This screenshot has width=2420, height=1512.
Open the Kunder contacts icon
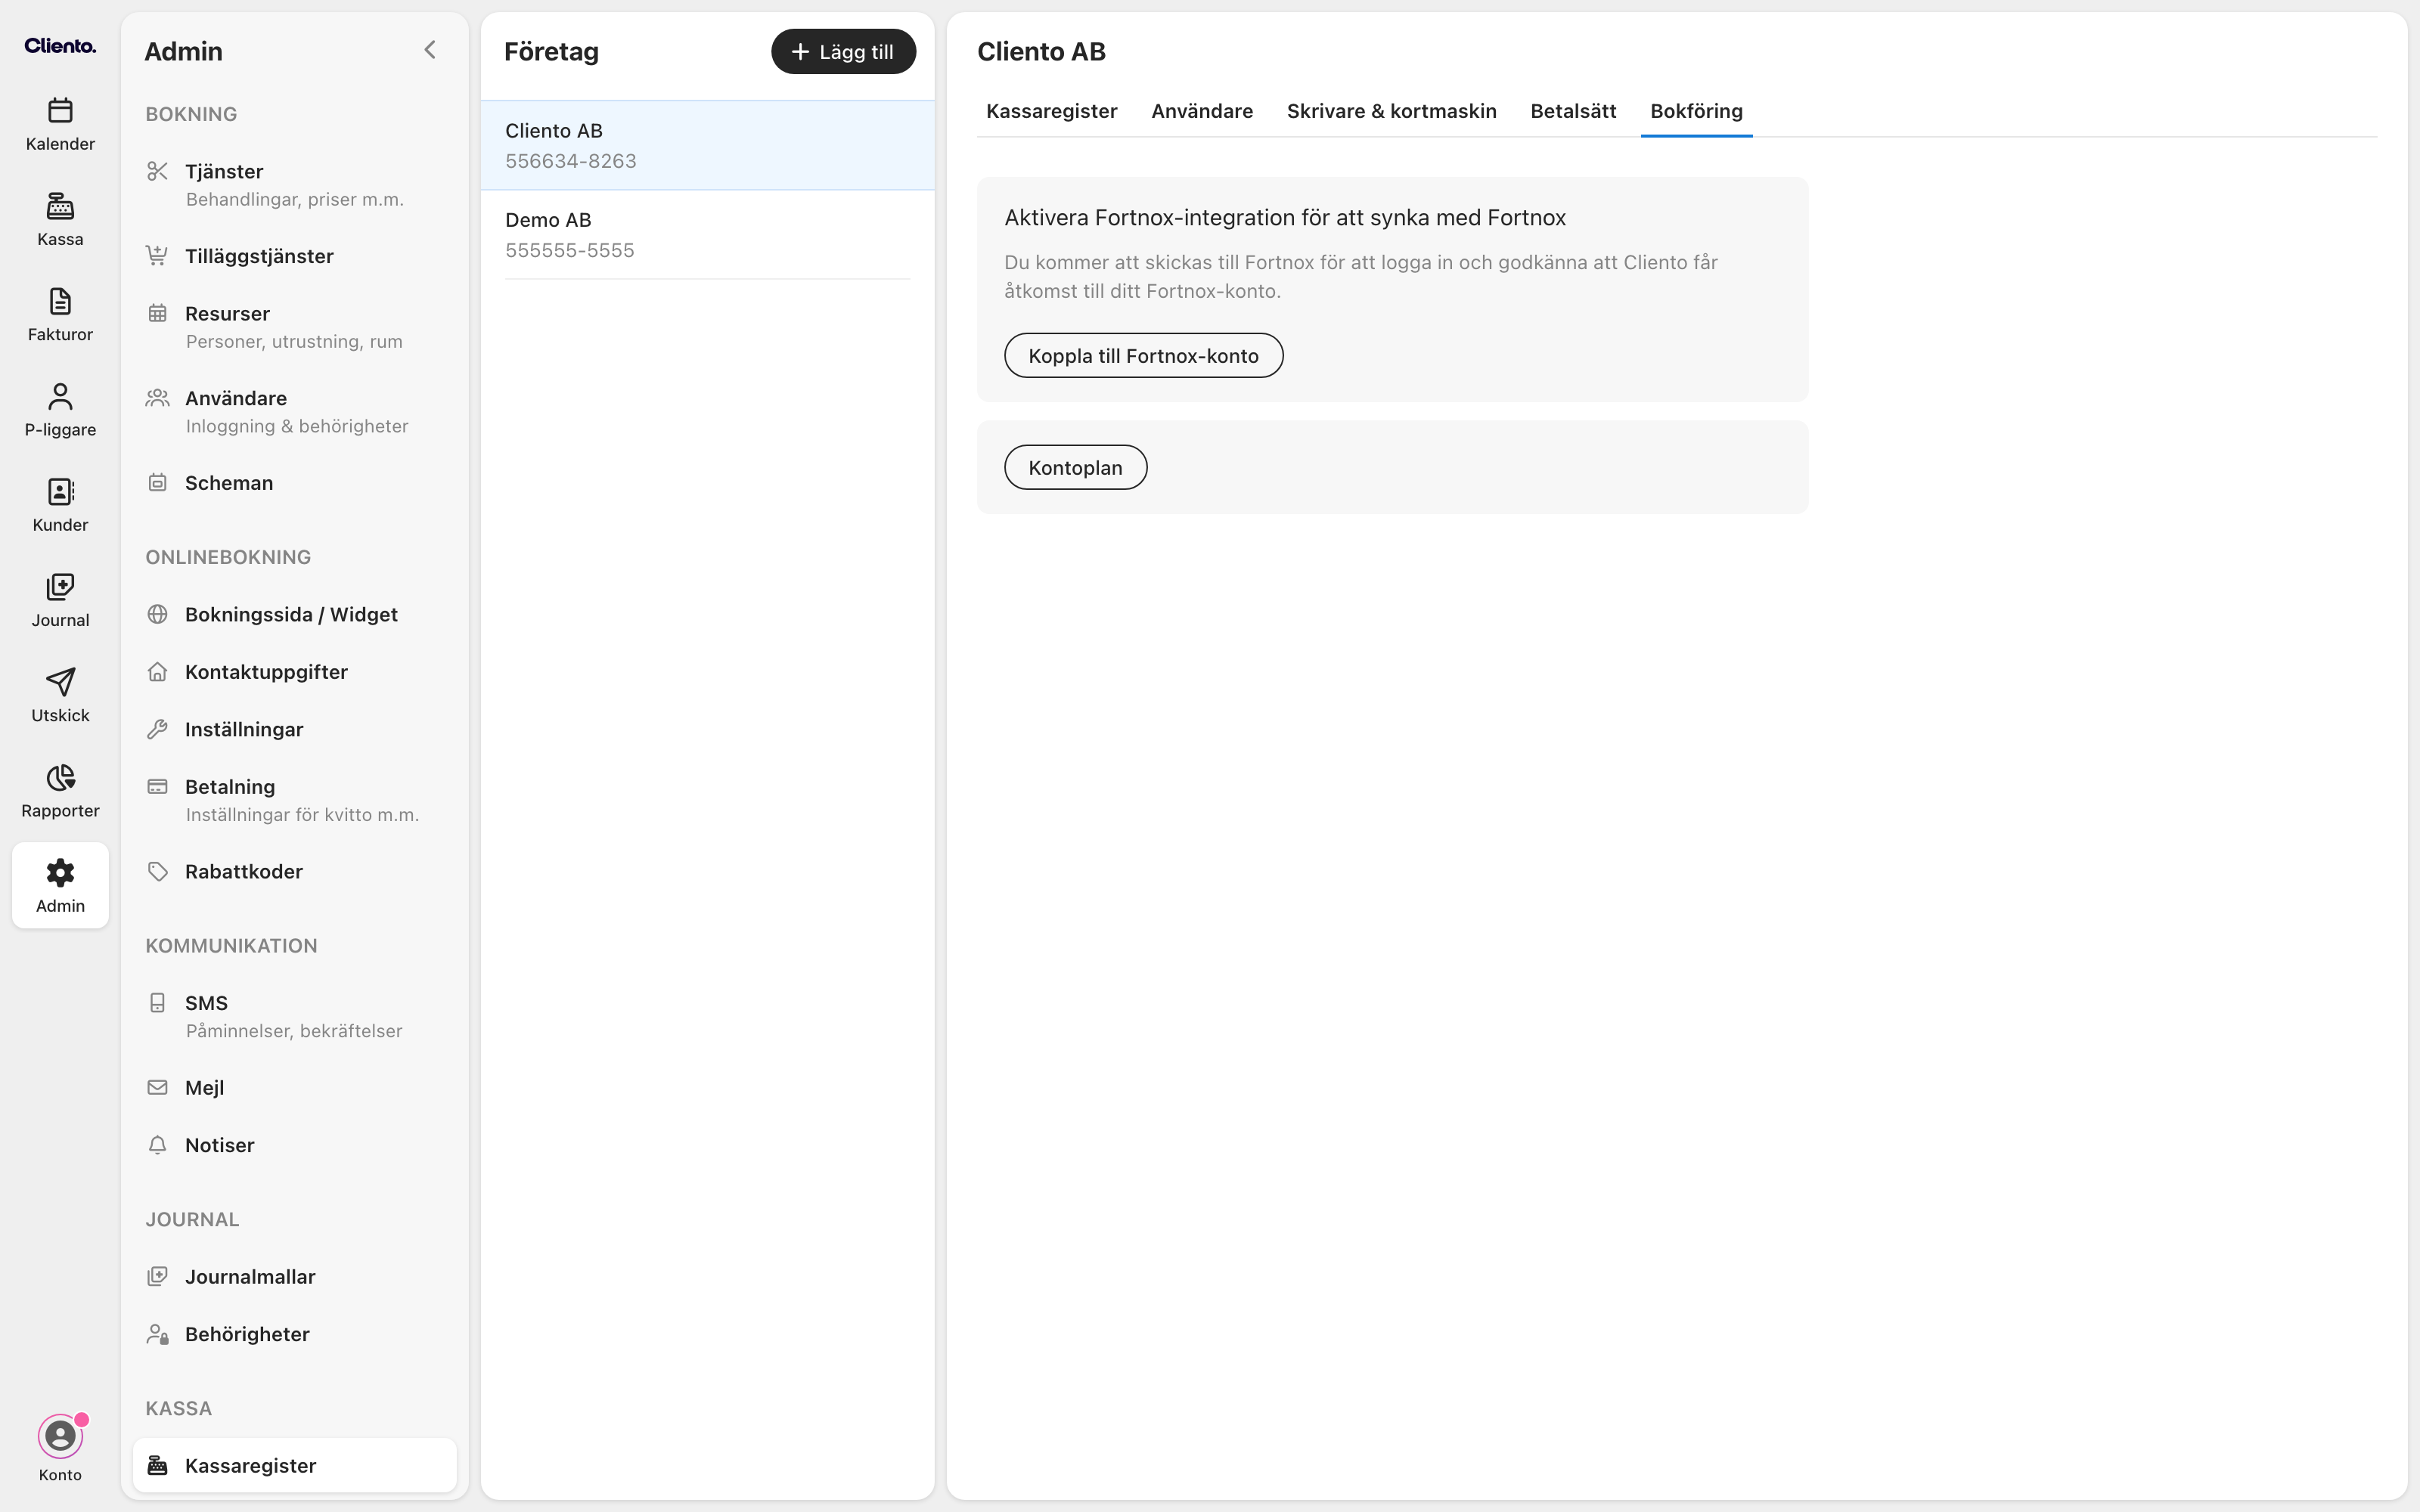60,492
